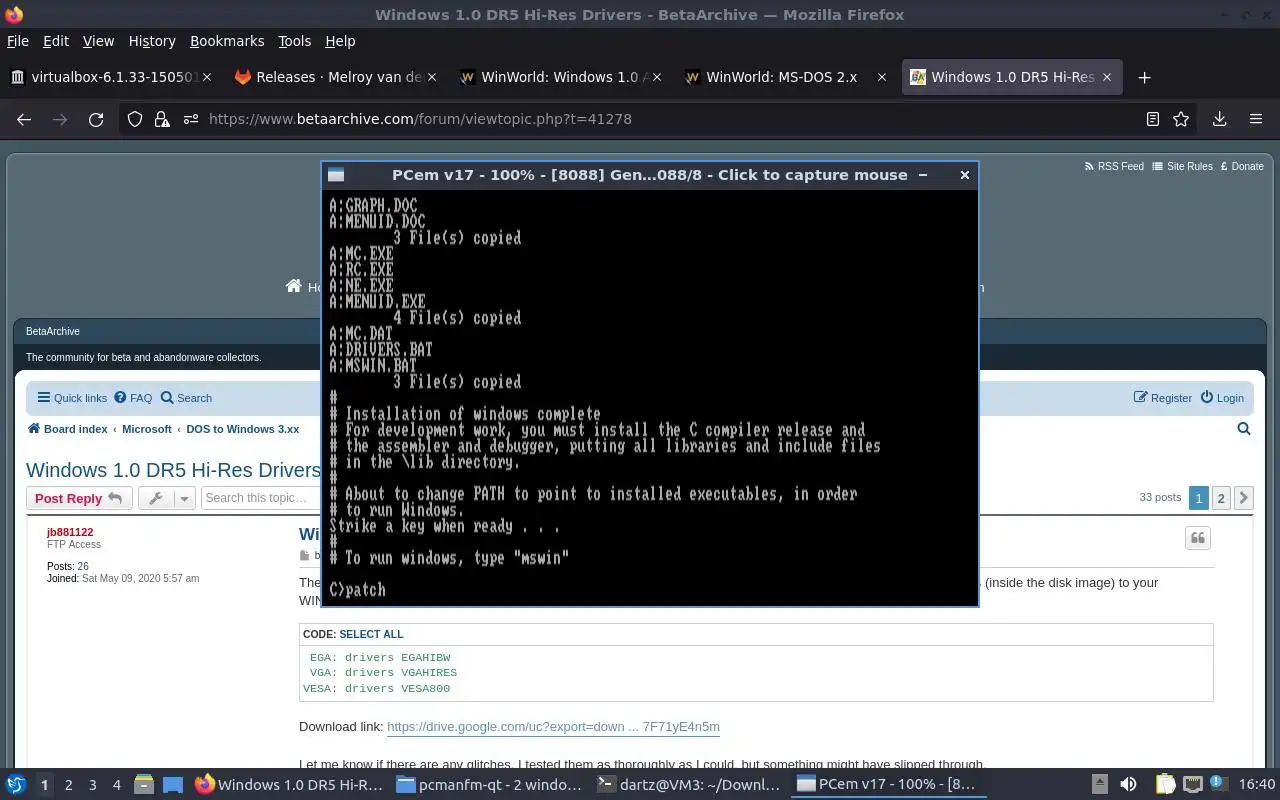Open the volume control tray icon

coord(1128,785)
